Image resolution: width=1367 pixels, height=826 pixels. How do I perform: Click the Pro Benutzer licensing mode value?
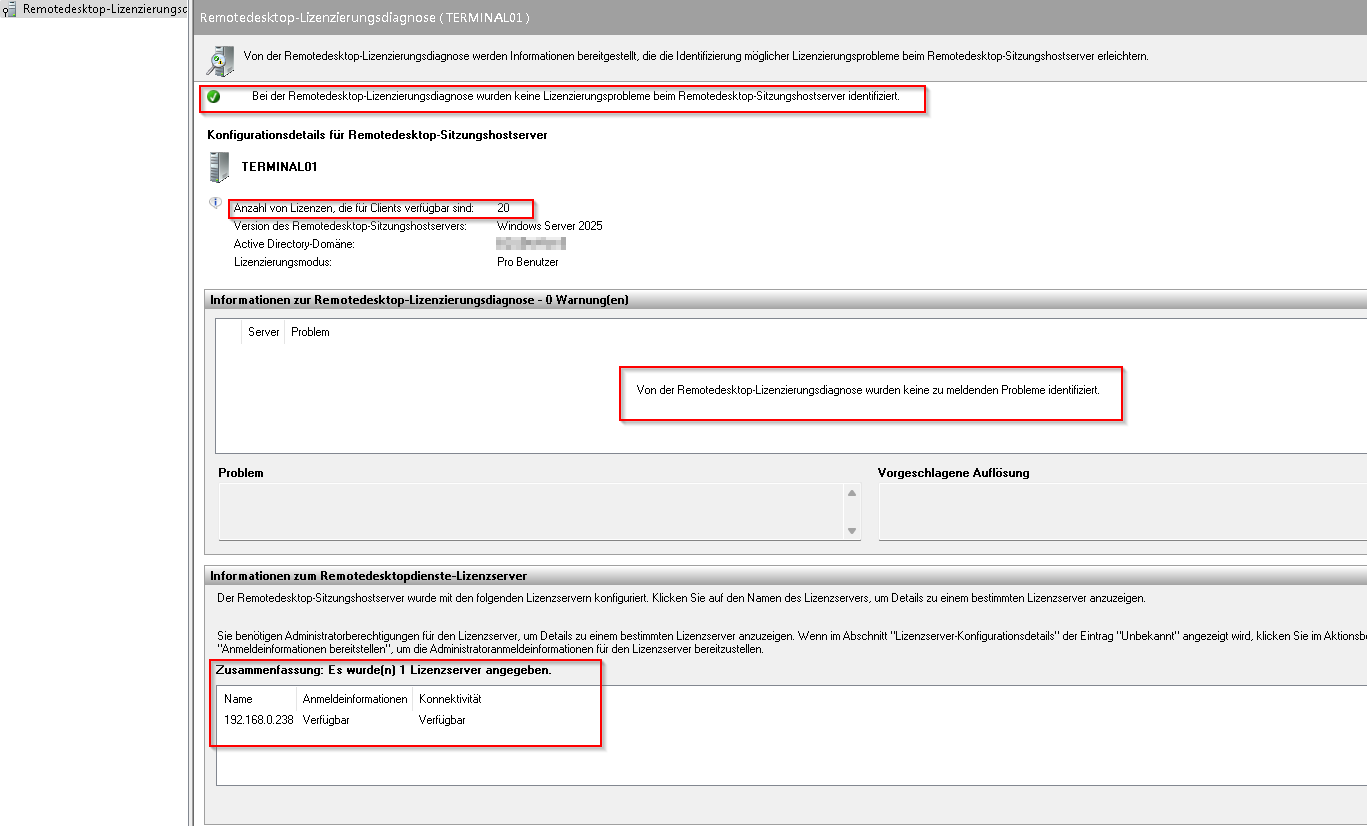coord(527,262)
